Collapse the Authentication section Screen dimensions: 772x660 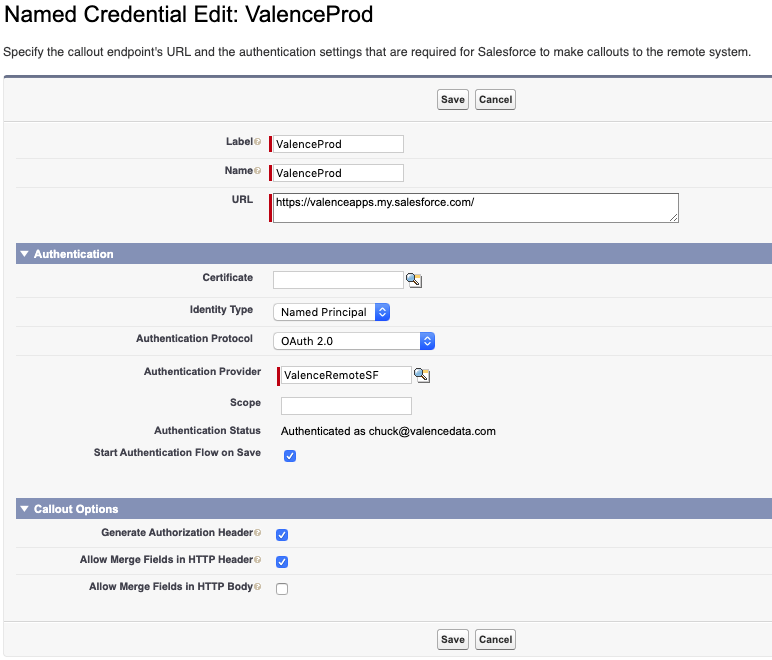[24, 254]
